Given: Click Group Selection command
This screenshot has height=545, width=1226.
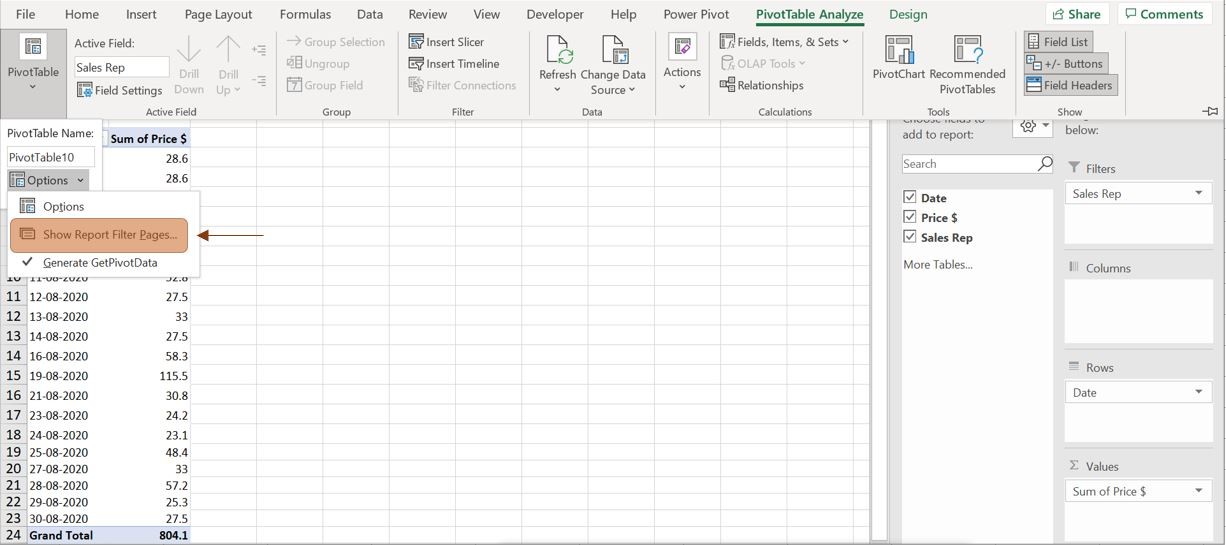Looking at the screenshot, I should click(x=336, y=42).
